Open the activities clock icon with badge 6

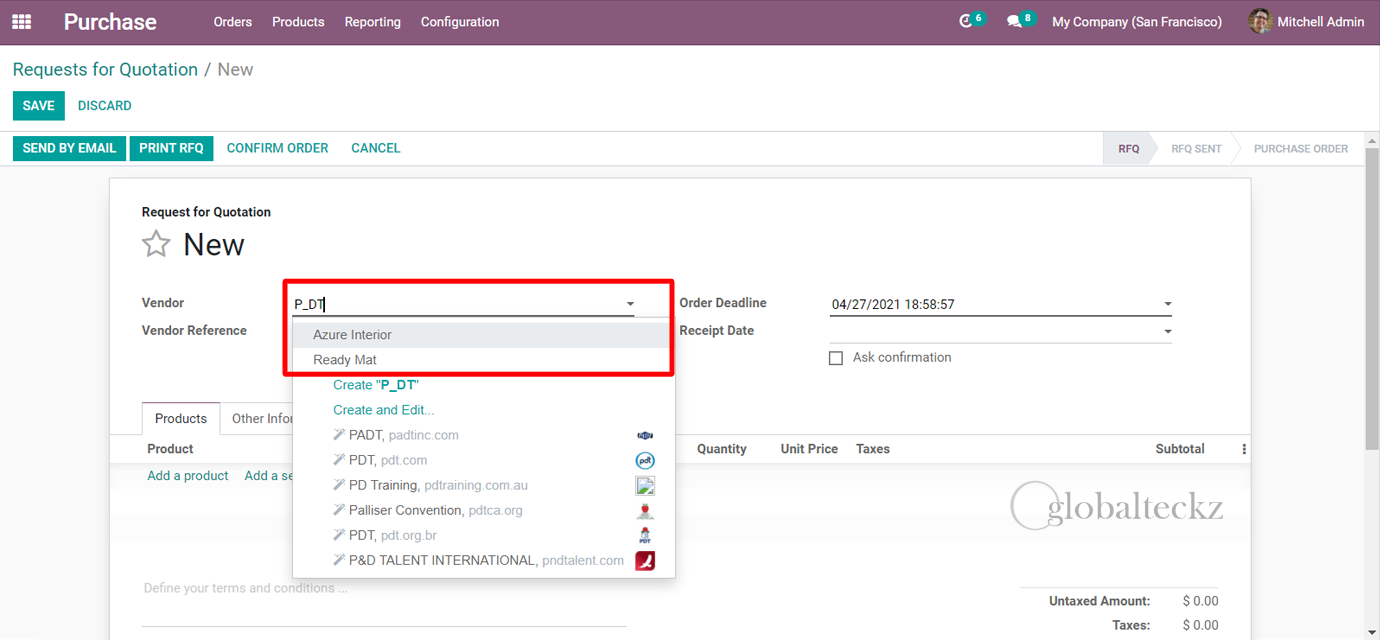coord(966,21)
